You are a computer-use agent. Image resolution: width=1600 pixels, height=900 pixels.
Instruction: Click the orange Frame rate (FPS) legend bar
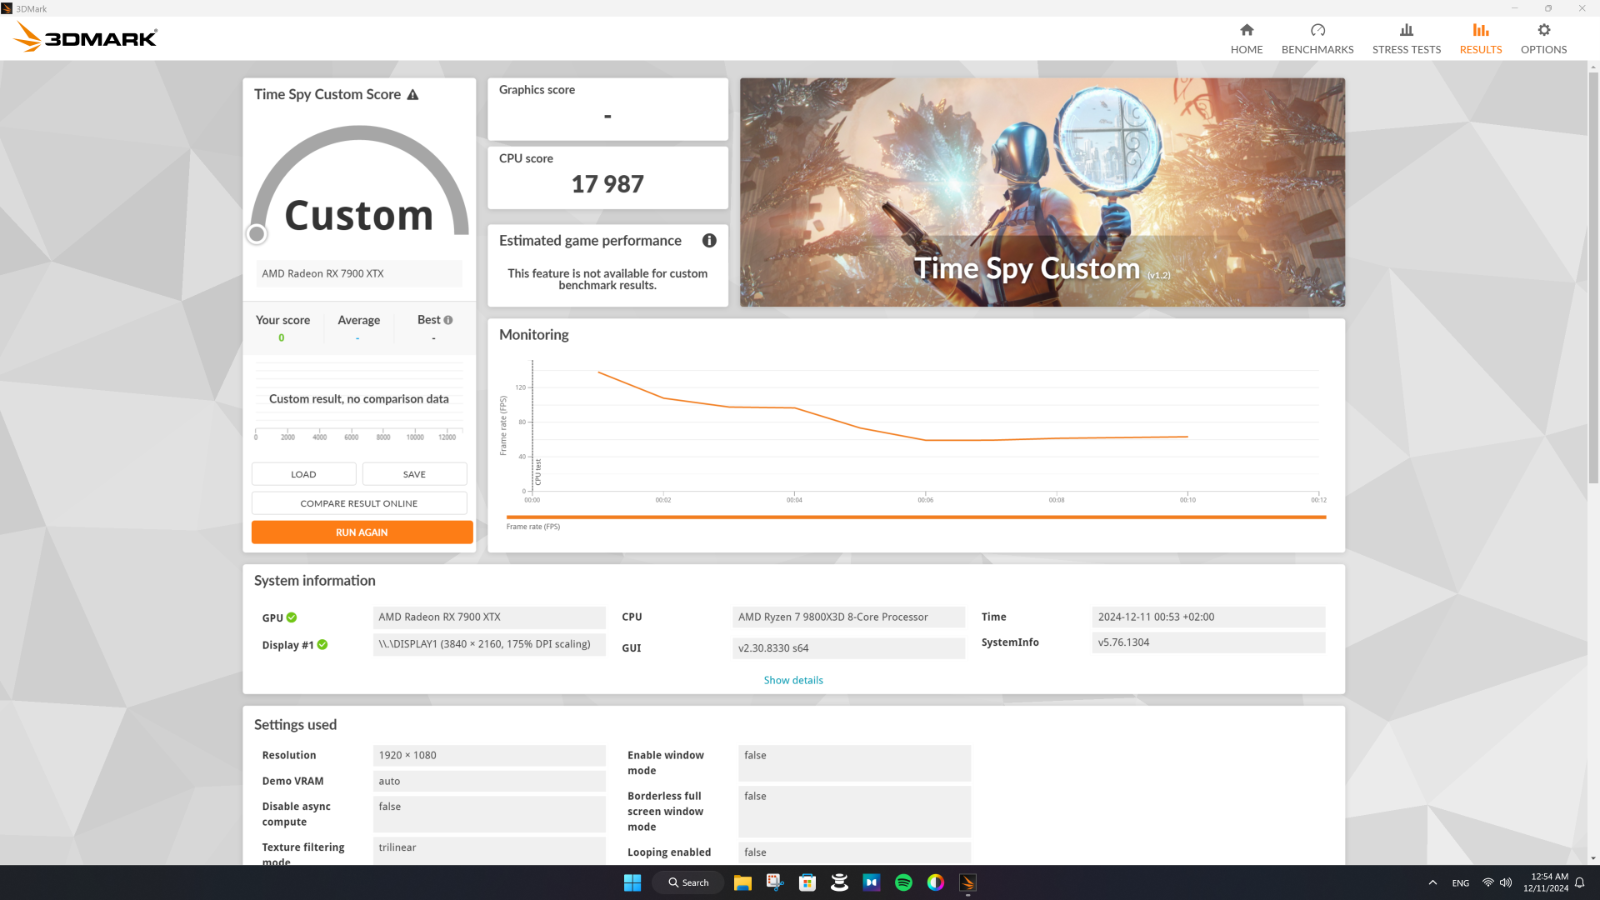click(x=916, y=517)
